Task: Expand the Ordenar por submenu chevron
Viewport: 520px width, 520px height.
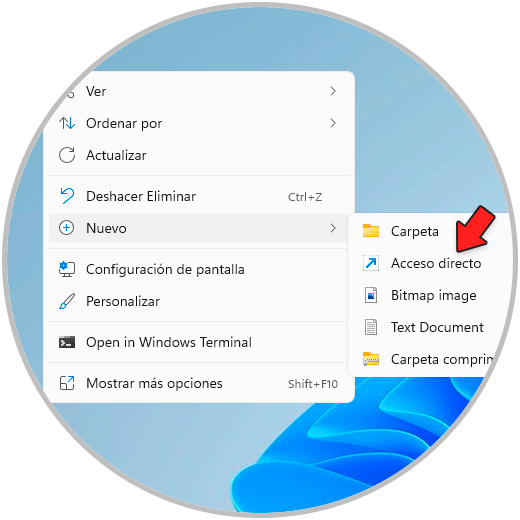Action: coord(333,123)
